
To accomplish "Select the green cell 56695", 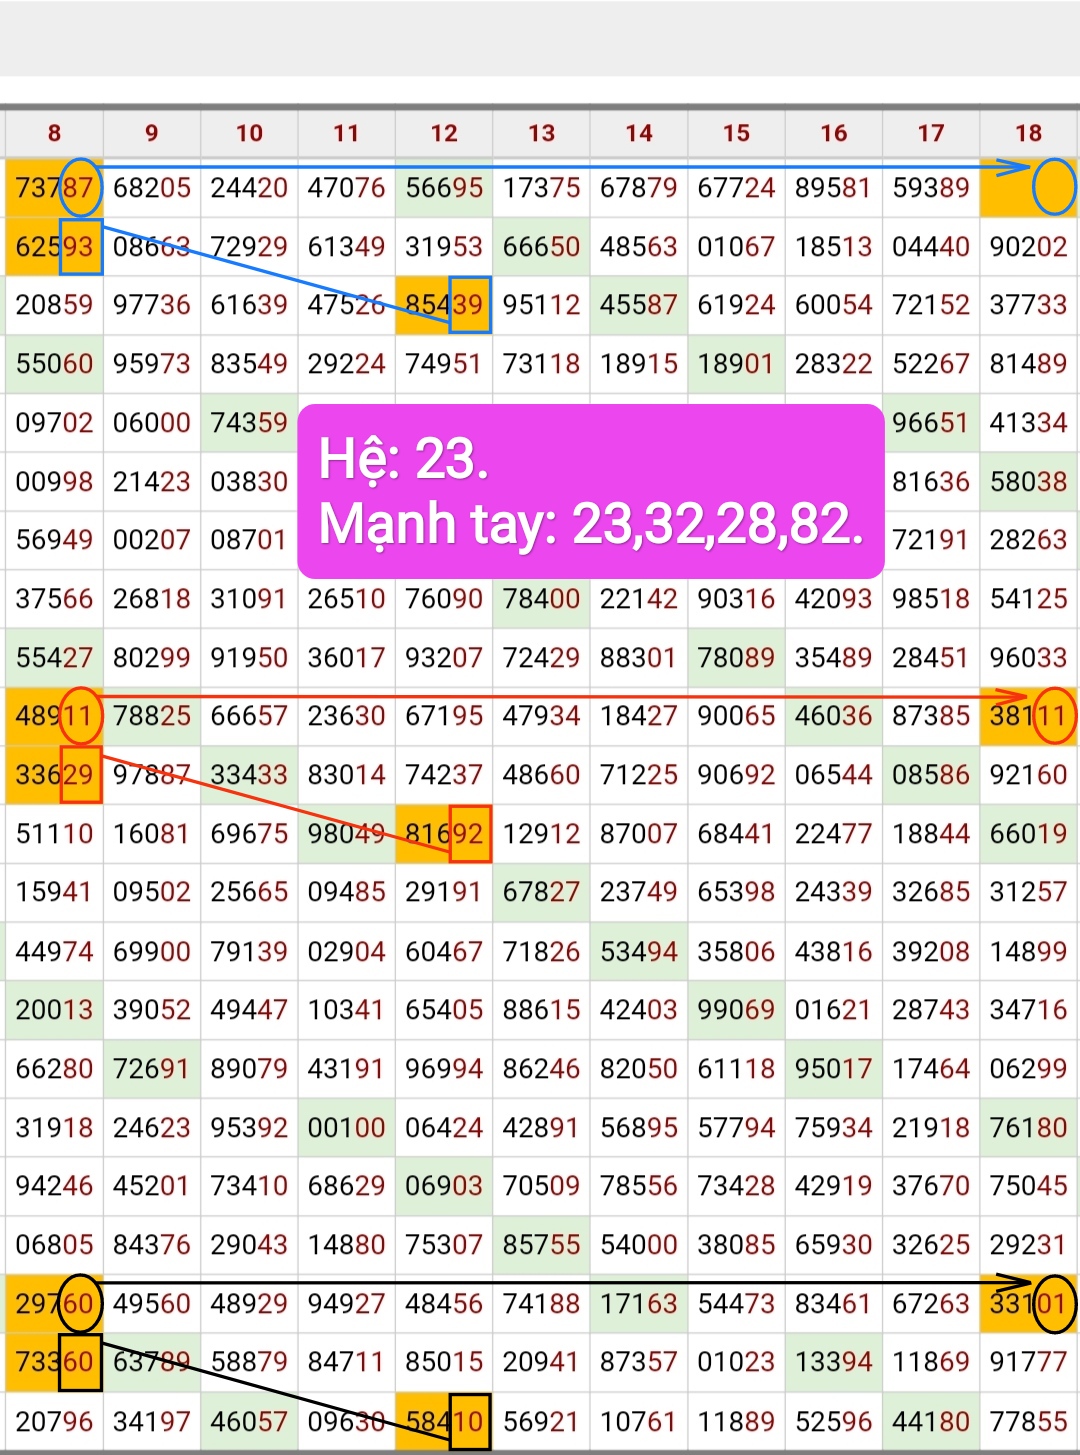I will point(444,188).
